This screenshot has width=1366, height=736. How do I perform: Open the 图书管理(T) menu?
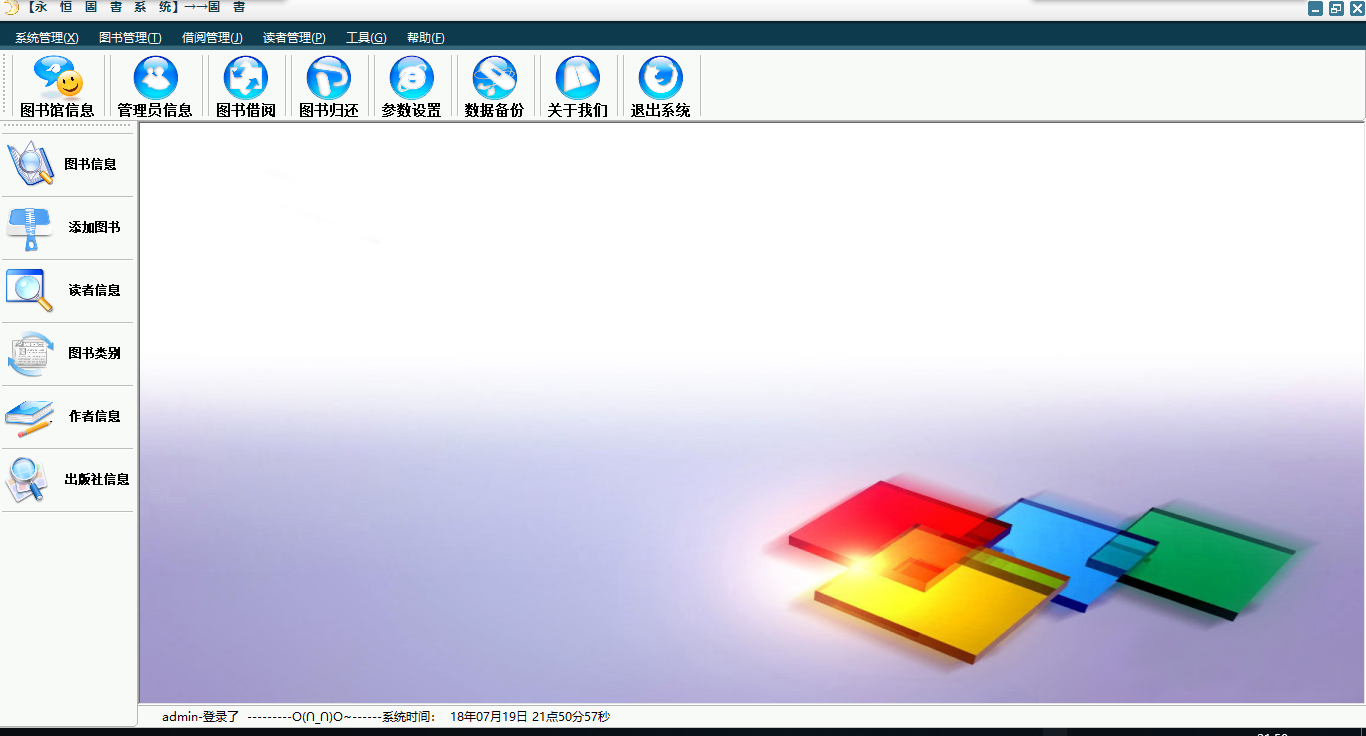[x=130, y=38]
